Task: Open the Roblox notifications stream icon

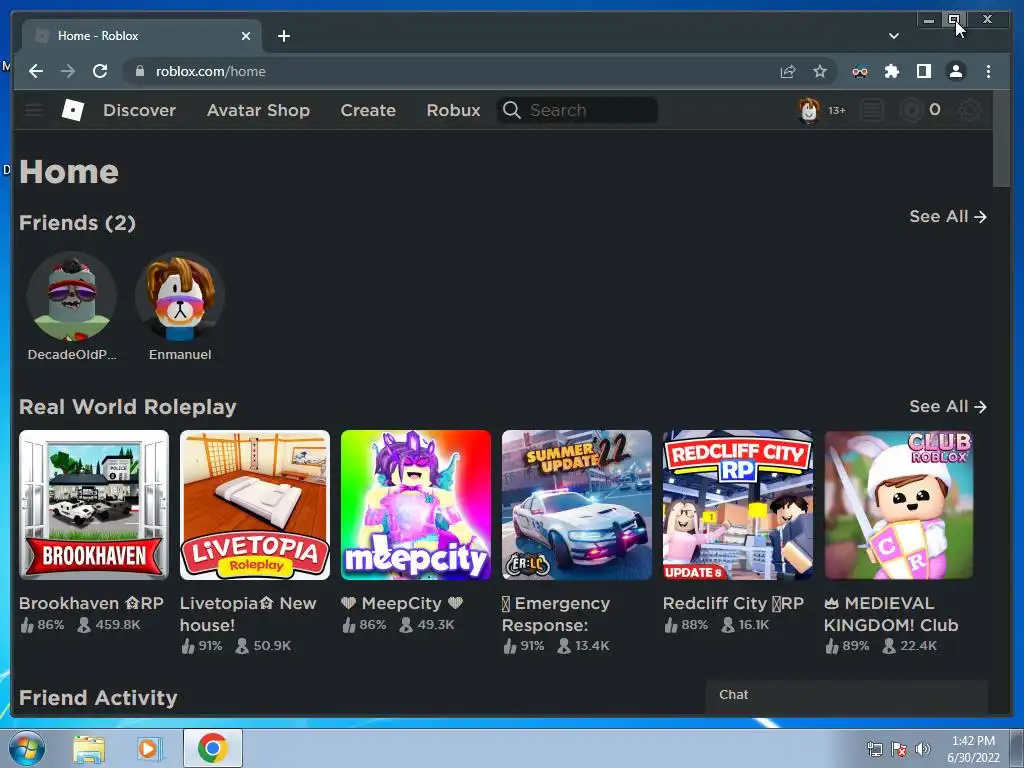Action: pyautogui.click(x=872, y=110)
